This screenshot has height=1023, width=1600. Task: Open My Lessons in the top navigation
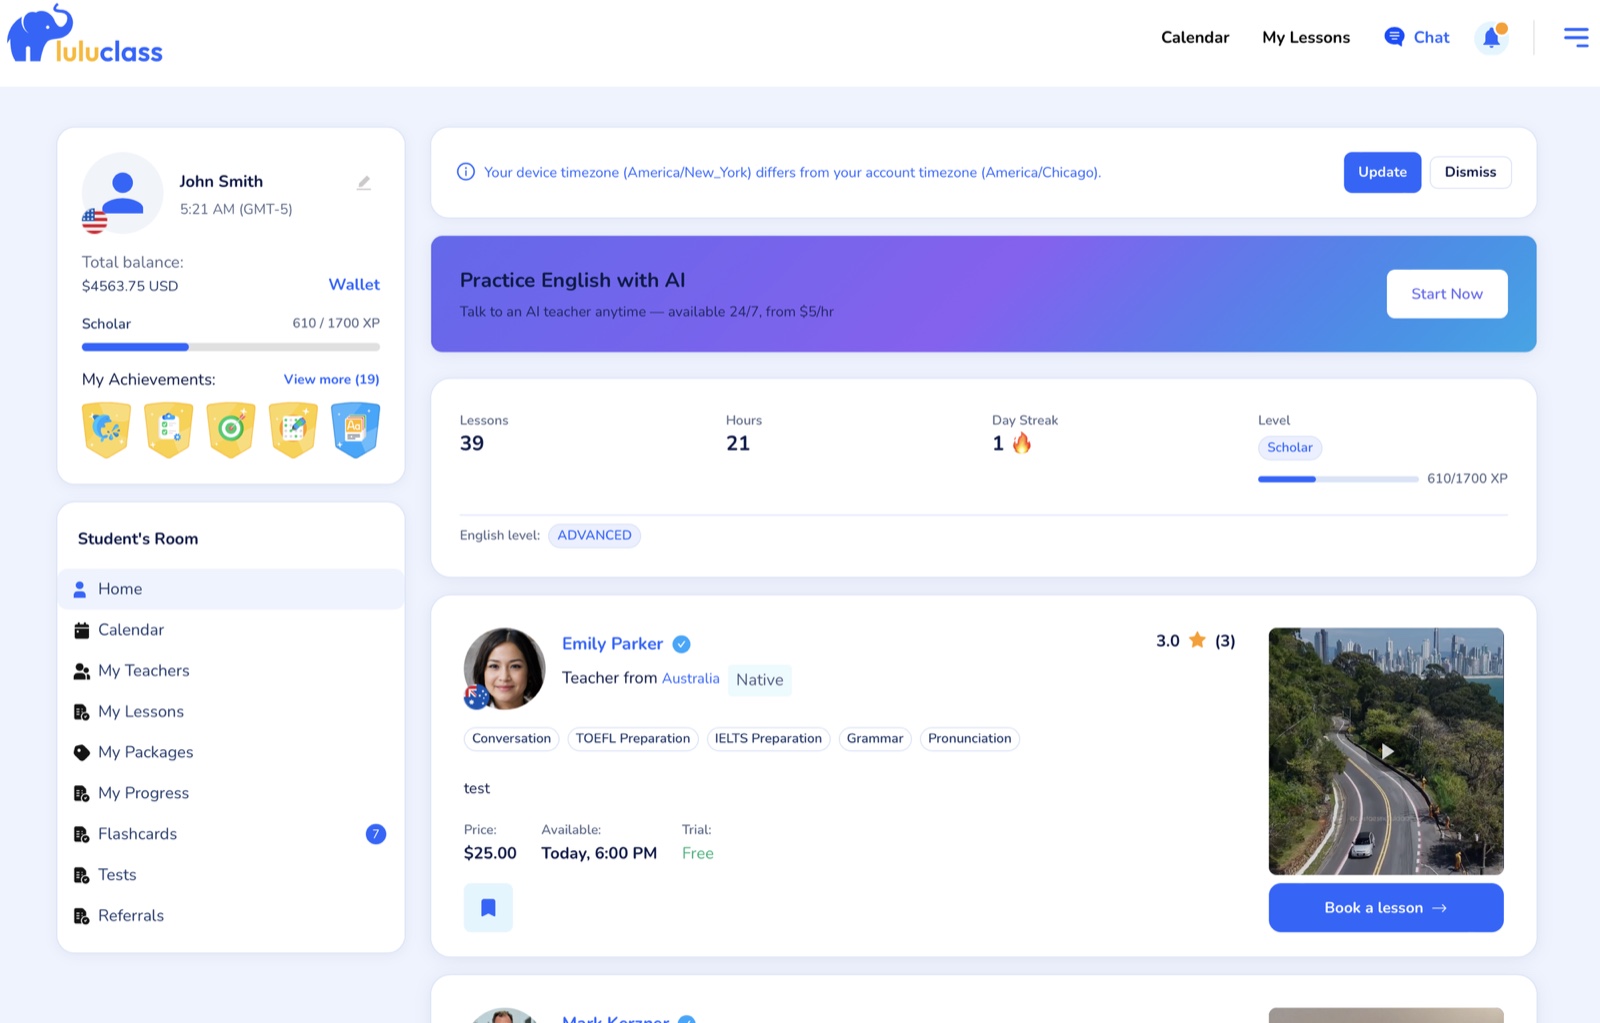tap(1306, 37)
